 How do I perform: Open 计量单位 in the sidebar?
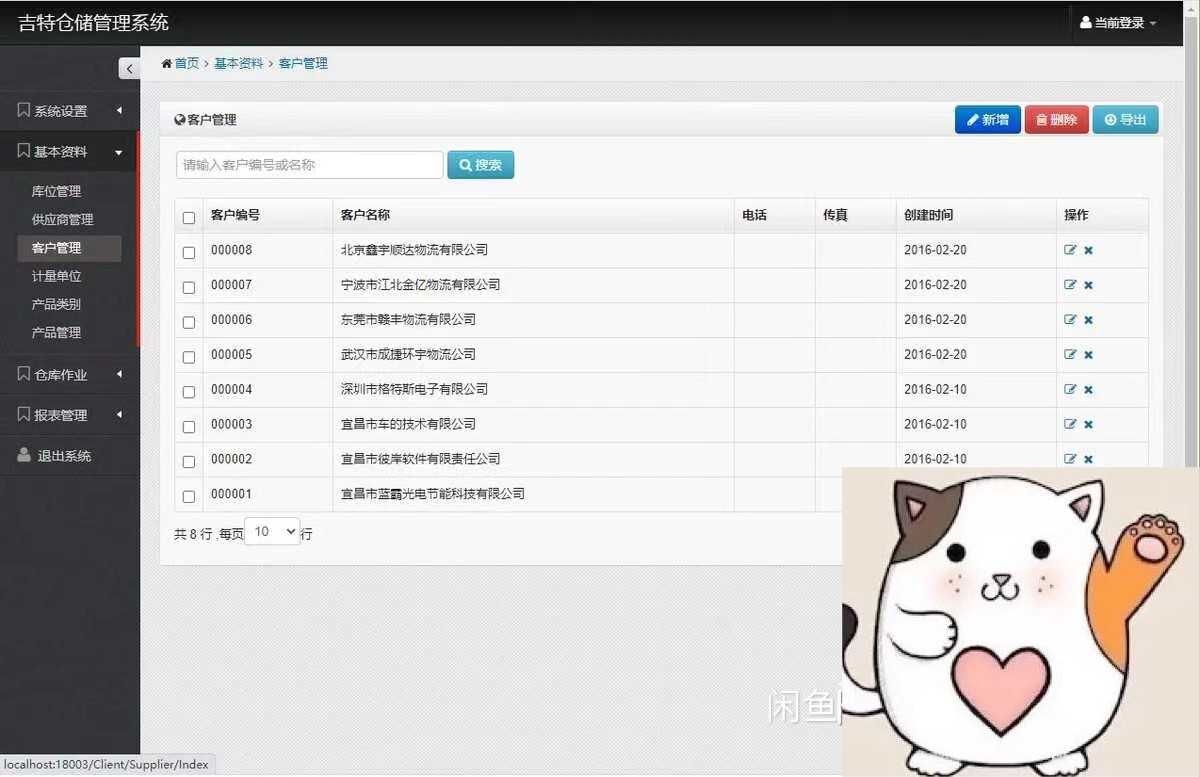[x=56, y=276]
